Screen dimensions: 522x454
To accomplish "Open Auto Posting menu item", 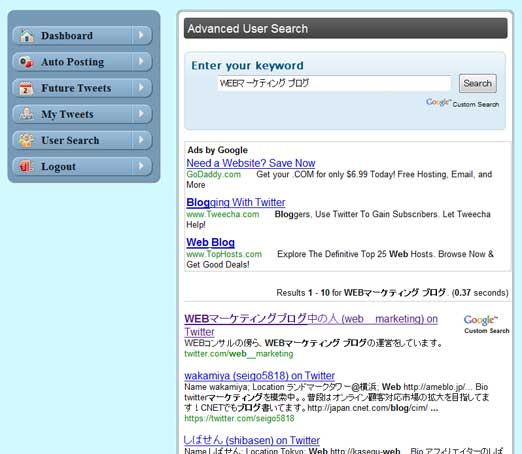I will click(x=82, y=62).
